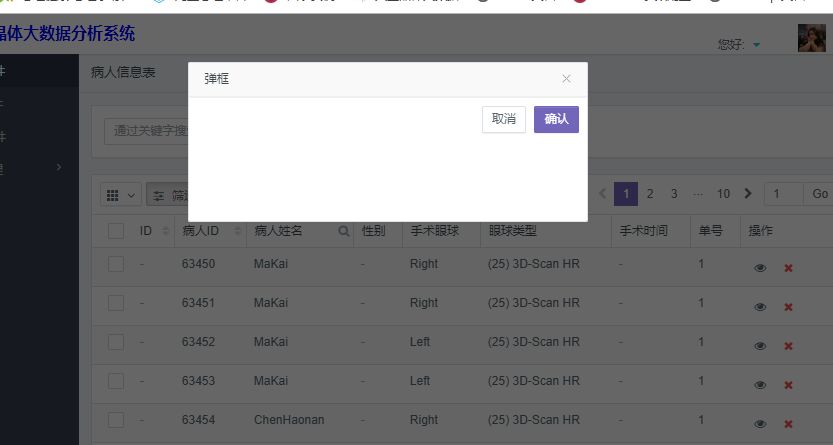
Task: Delete patient row 63452 with red X
Action: 788,346
